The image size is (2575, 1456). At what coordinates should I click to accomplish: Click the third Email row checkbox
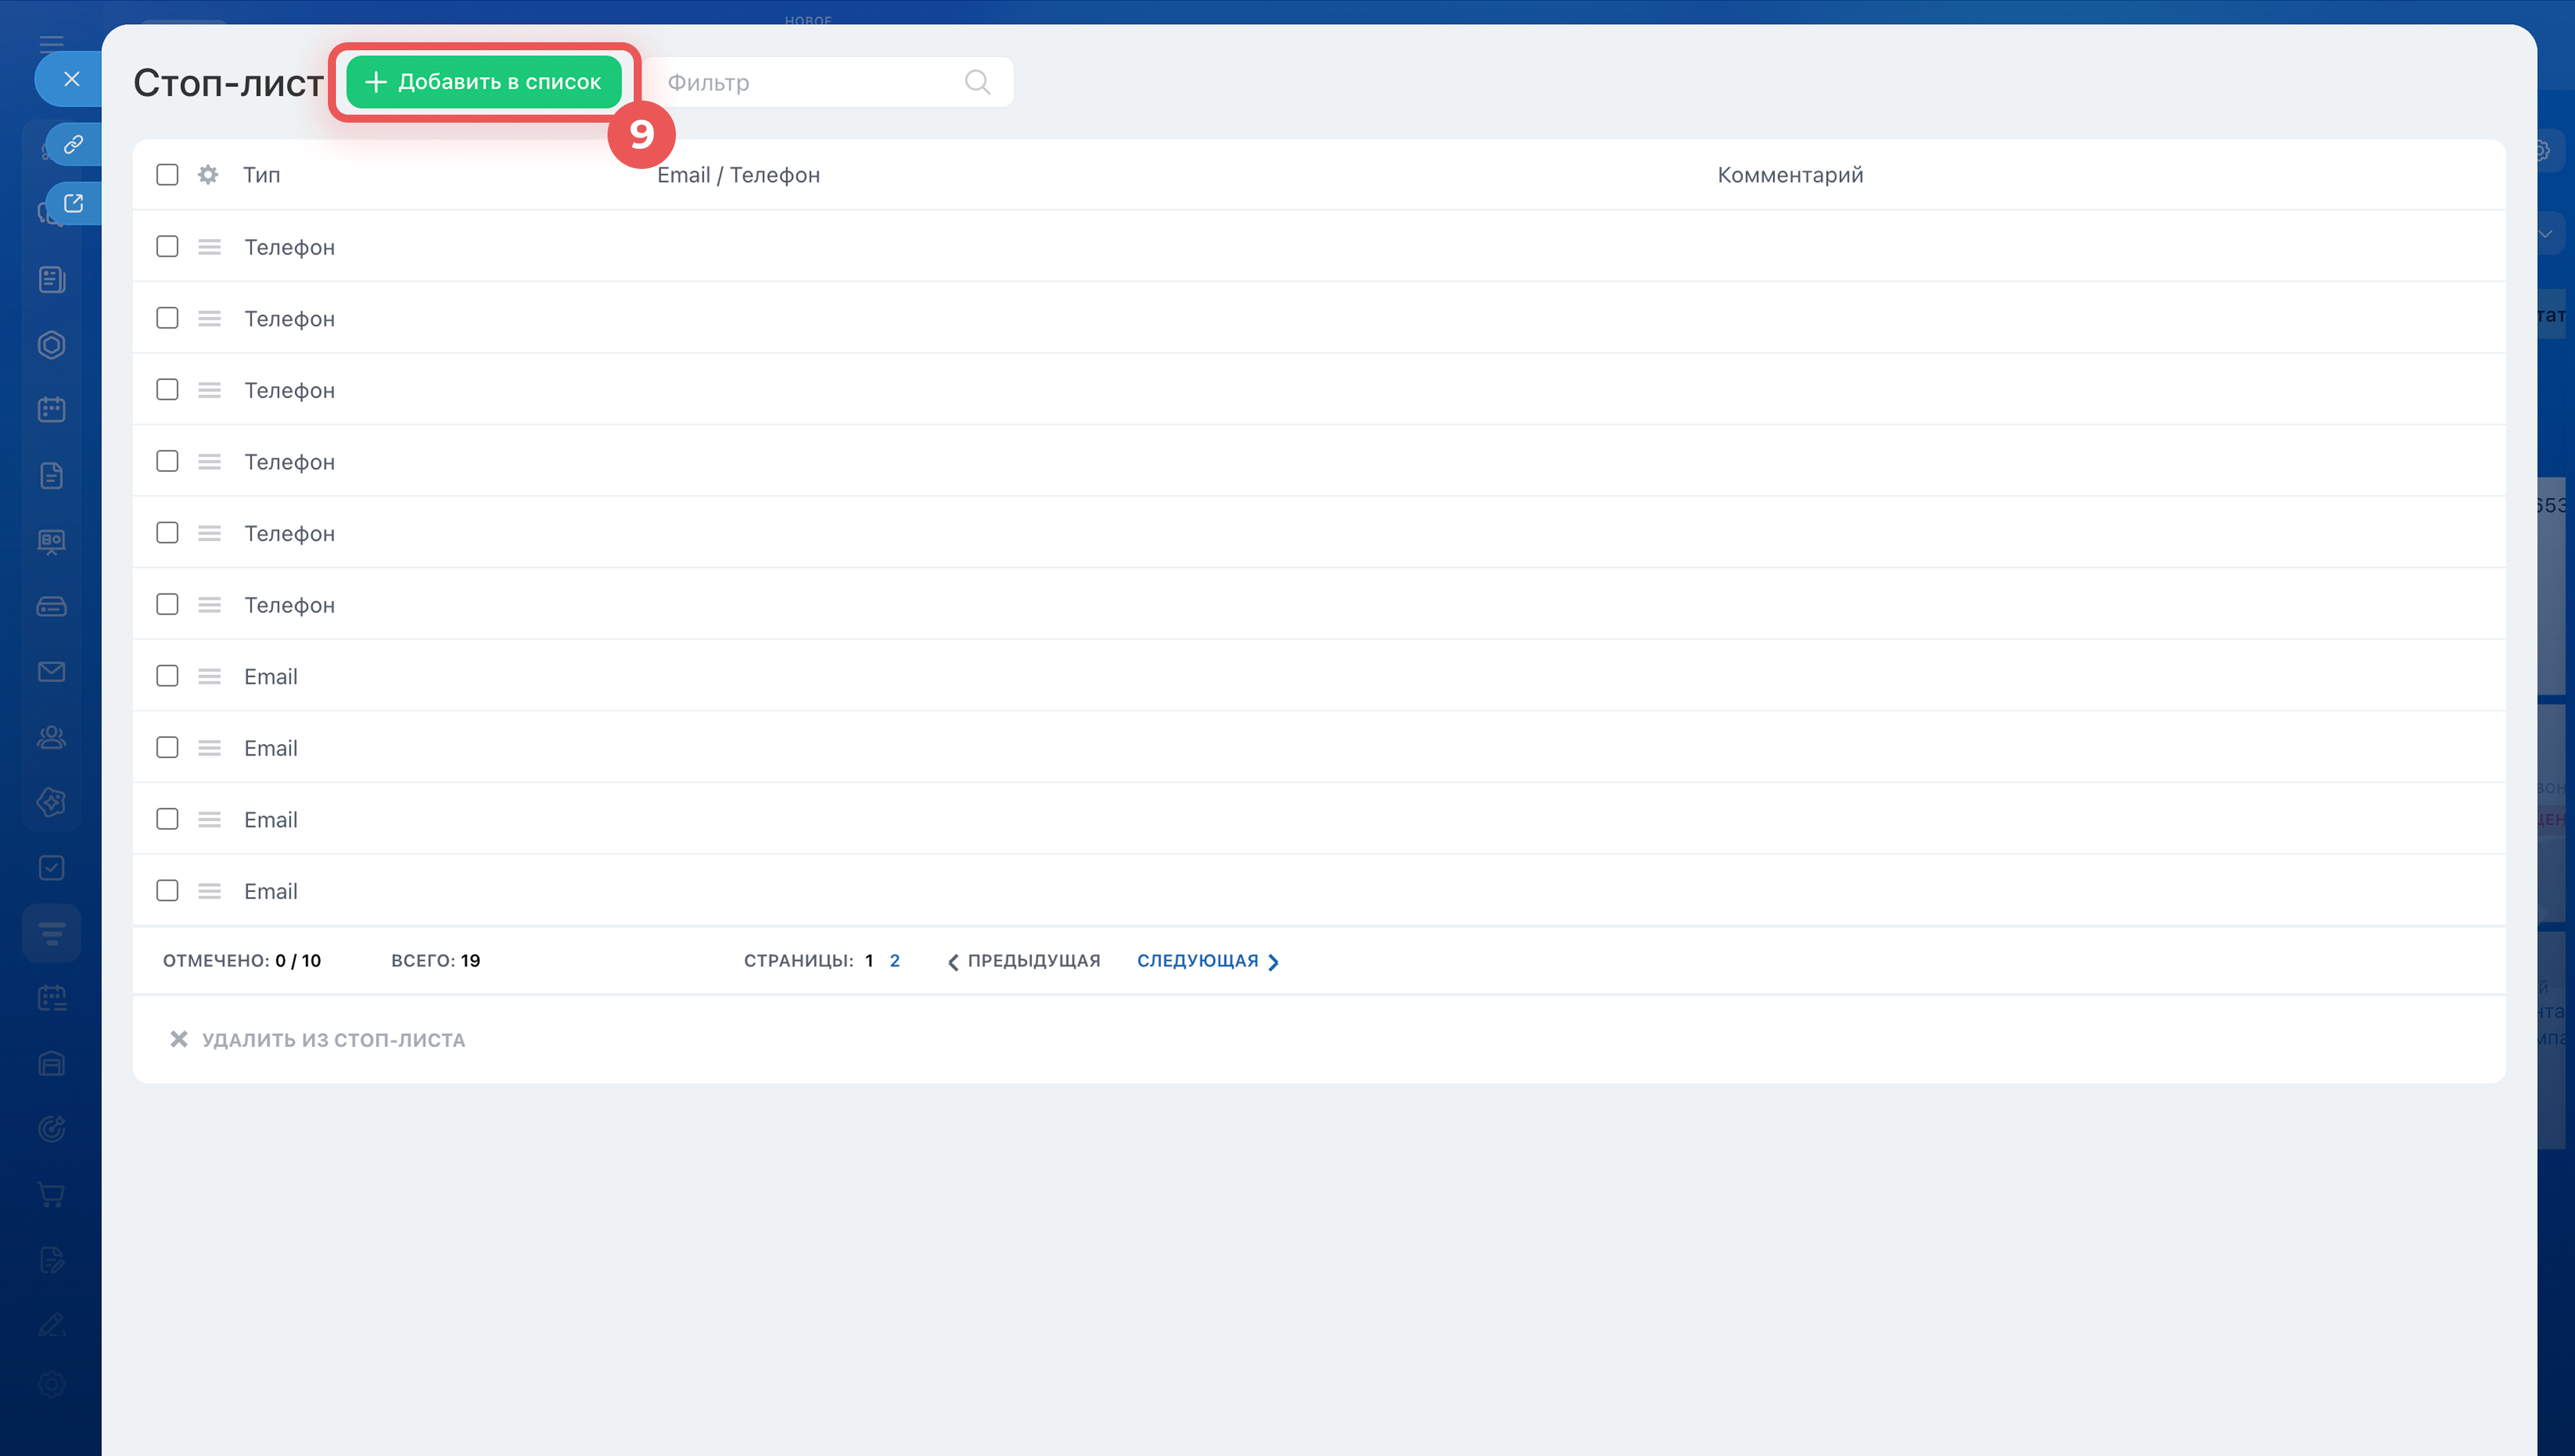pos(167,819)
